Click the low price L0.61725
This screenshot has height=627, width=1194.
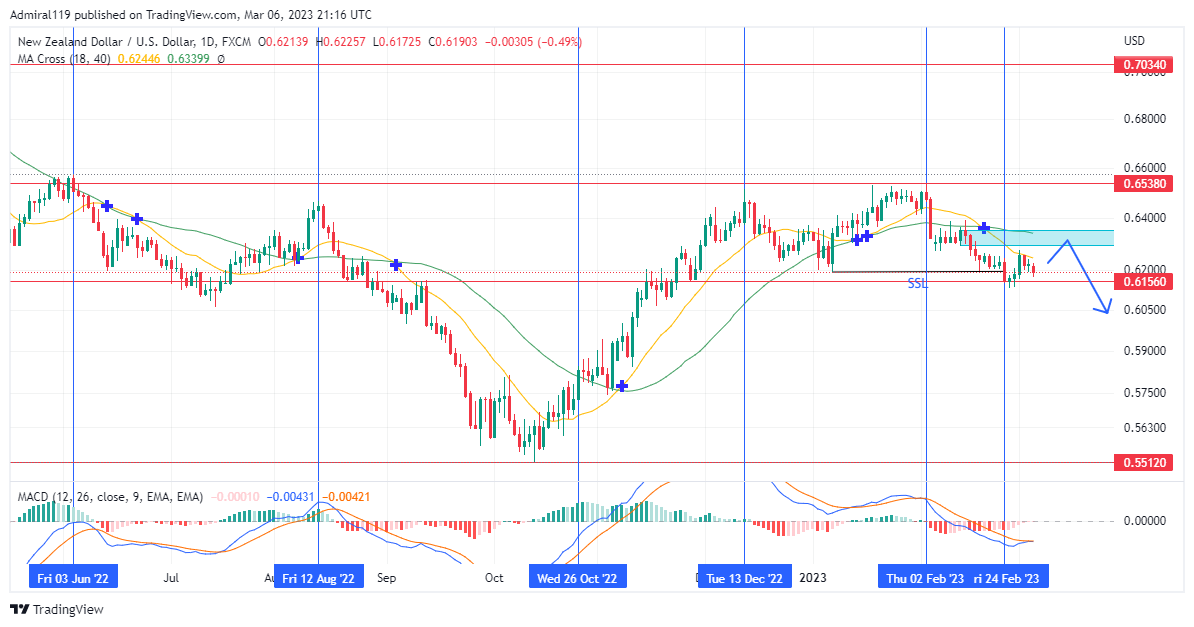pyautogui.click(x=396, y=42)
